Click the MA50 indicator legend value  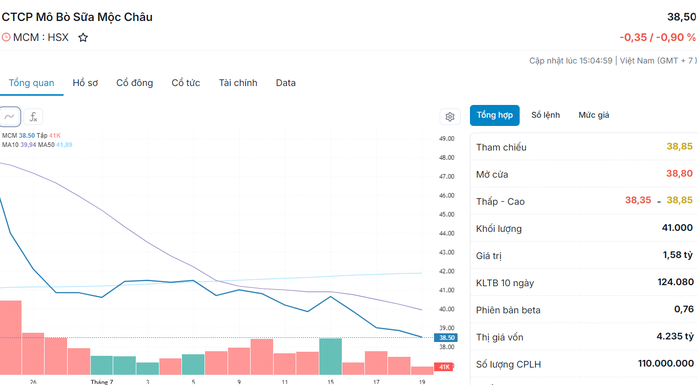pos(64,145)
